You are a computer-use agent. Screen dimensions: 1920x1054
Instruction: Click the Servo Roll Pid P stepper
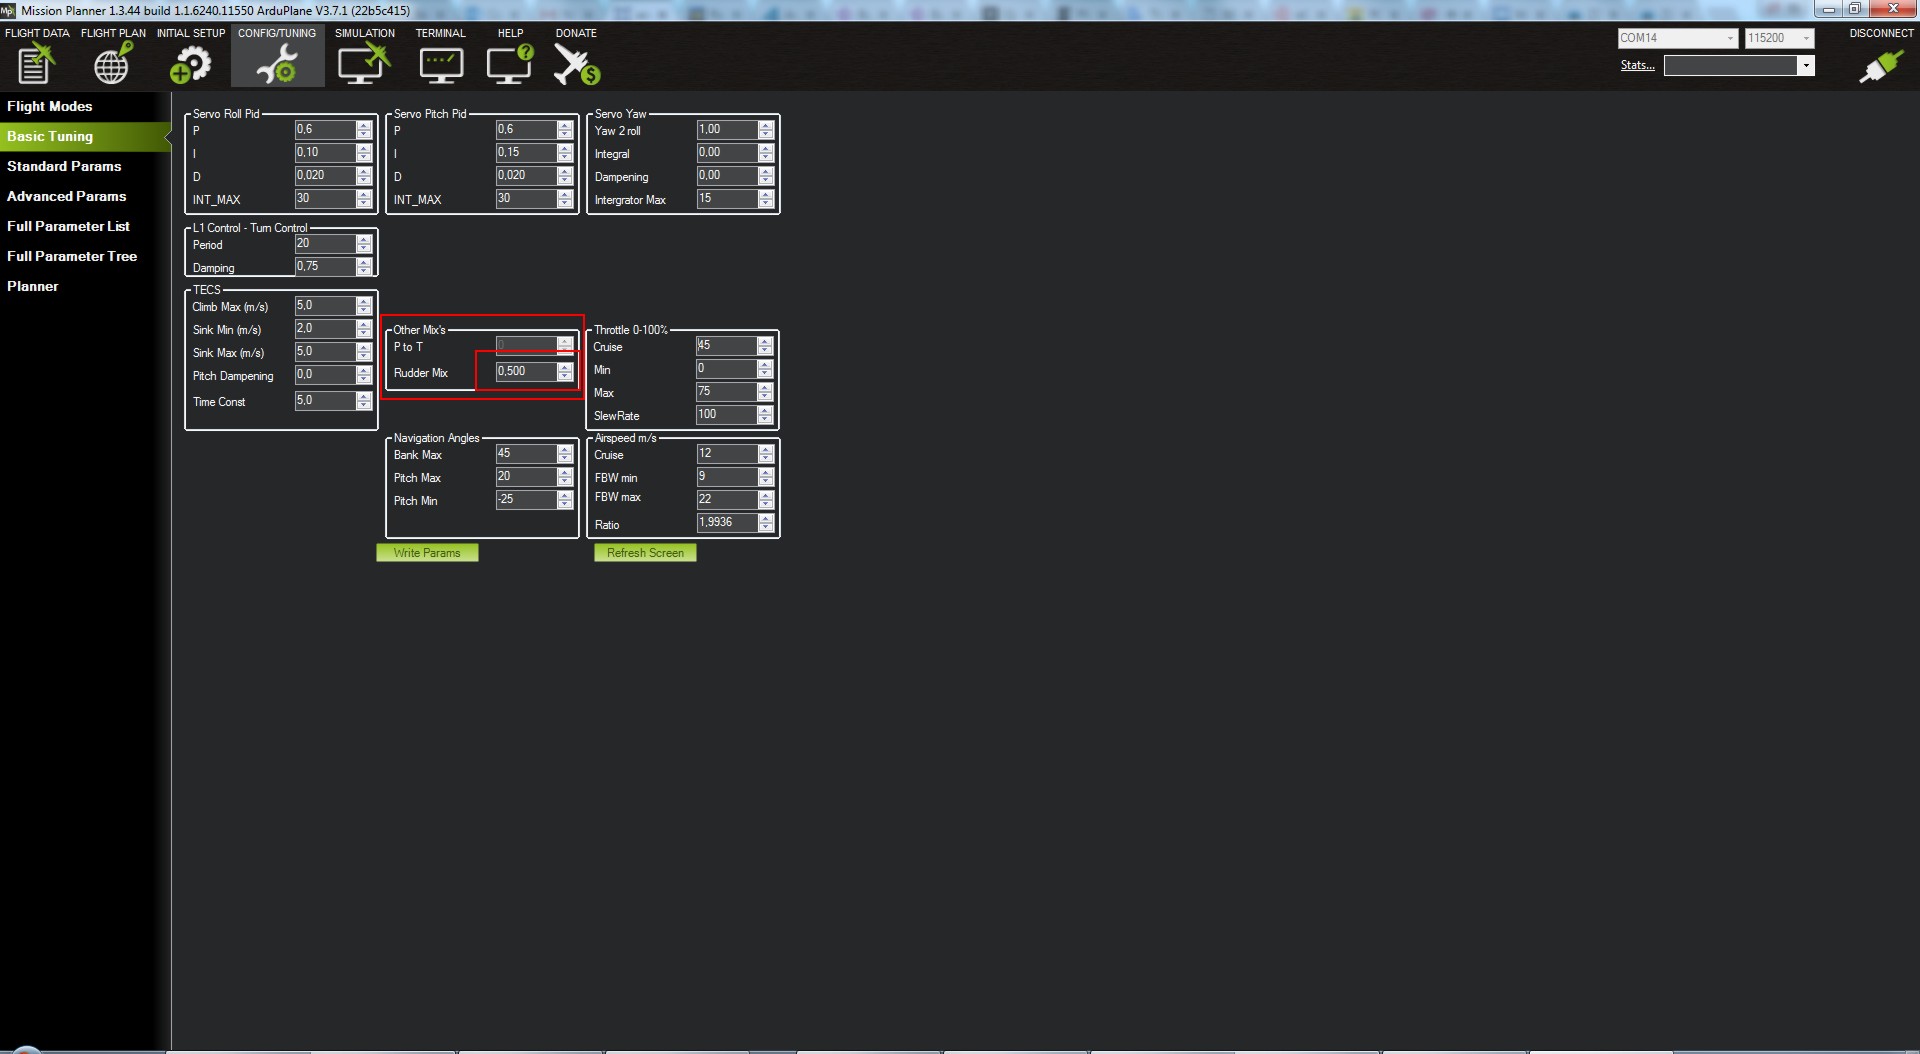pos(364,130)
